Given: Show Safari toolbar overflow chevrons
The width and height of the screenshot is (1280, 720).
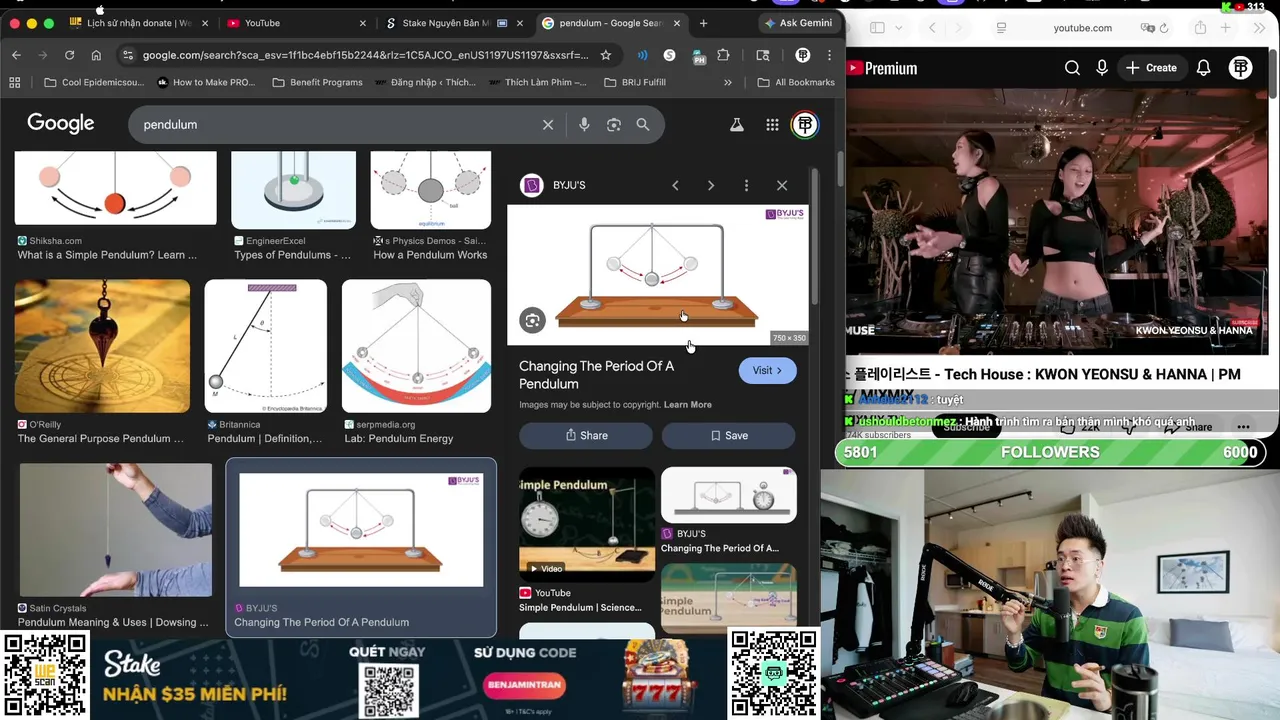Looking at the screenshot, I should [x=1259, y=28].
